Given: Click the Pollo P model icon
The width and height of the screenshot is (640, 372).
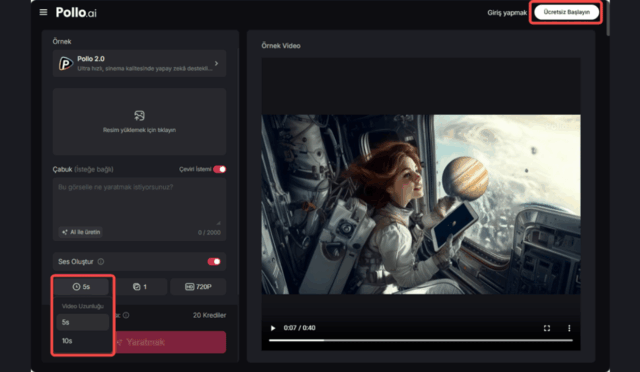Looking at the screenshot, I should (65, 63).
